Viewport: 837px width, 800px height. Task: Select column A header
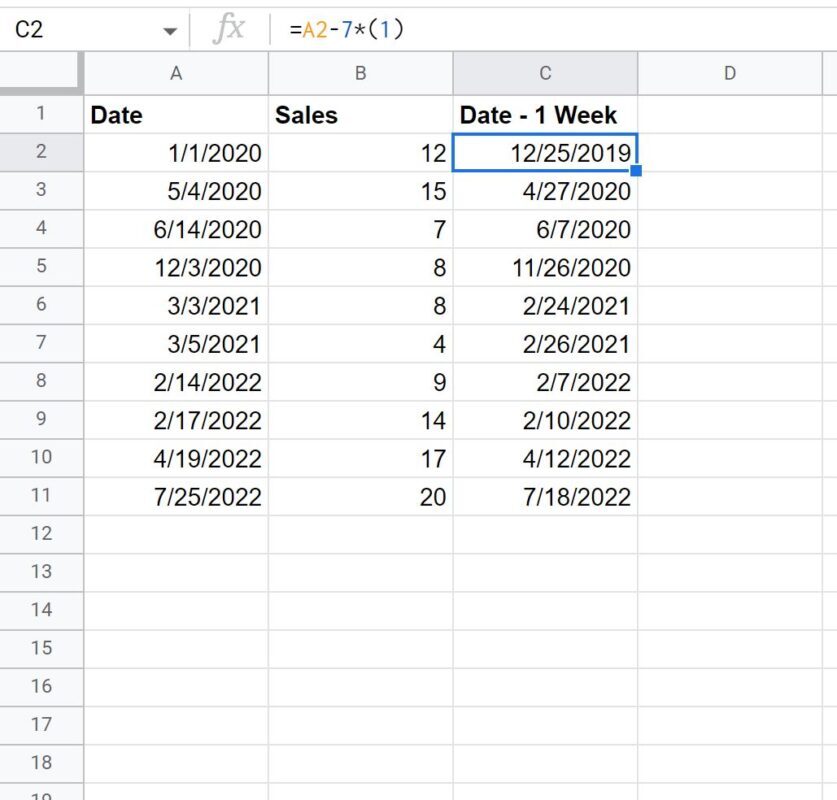click(176, 73)
